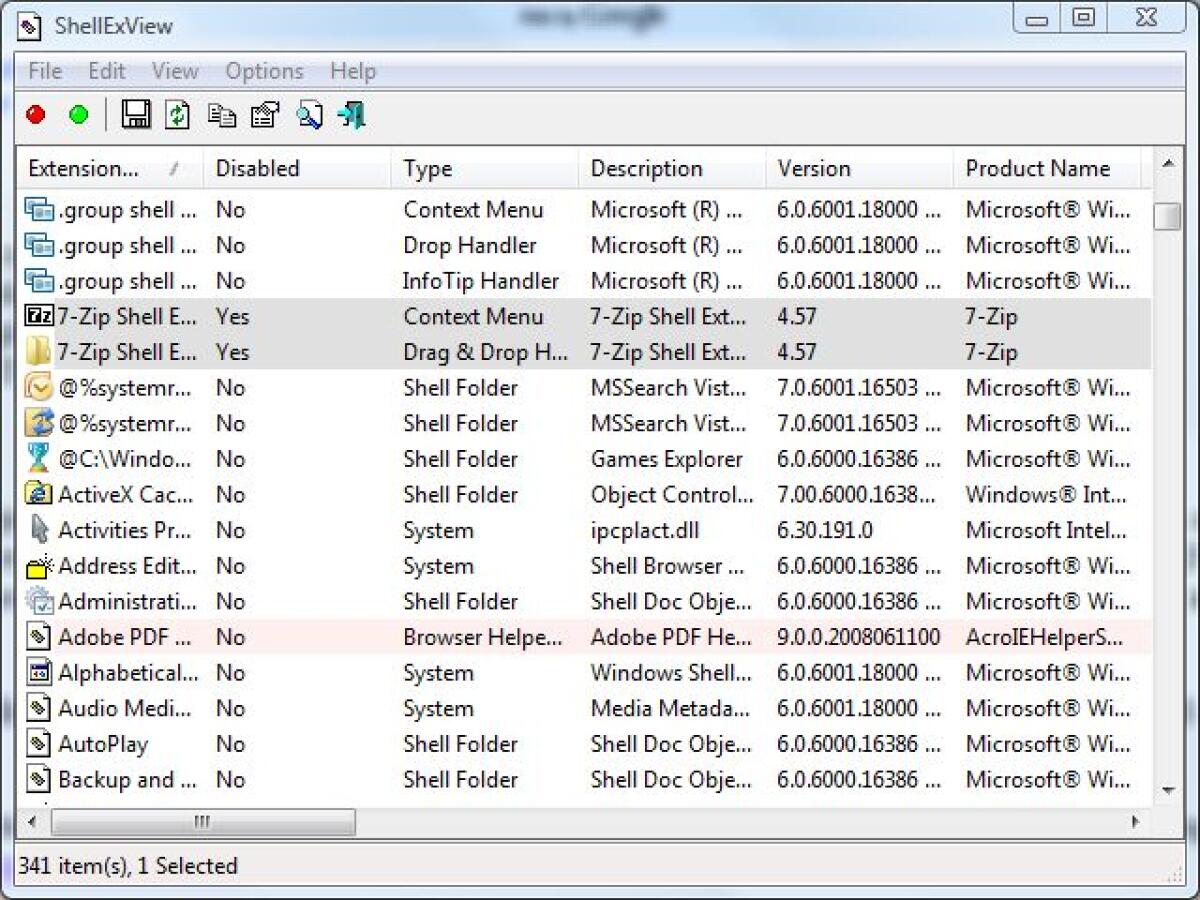The image size is (1200, 900).
Task: Click the green Enable Selected Items icon
Action: coord(79,115)
